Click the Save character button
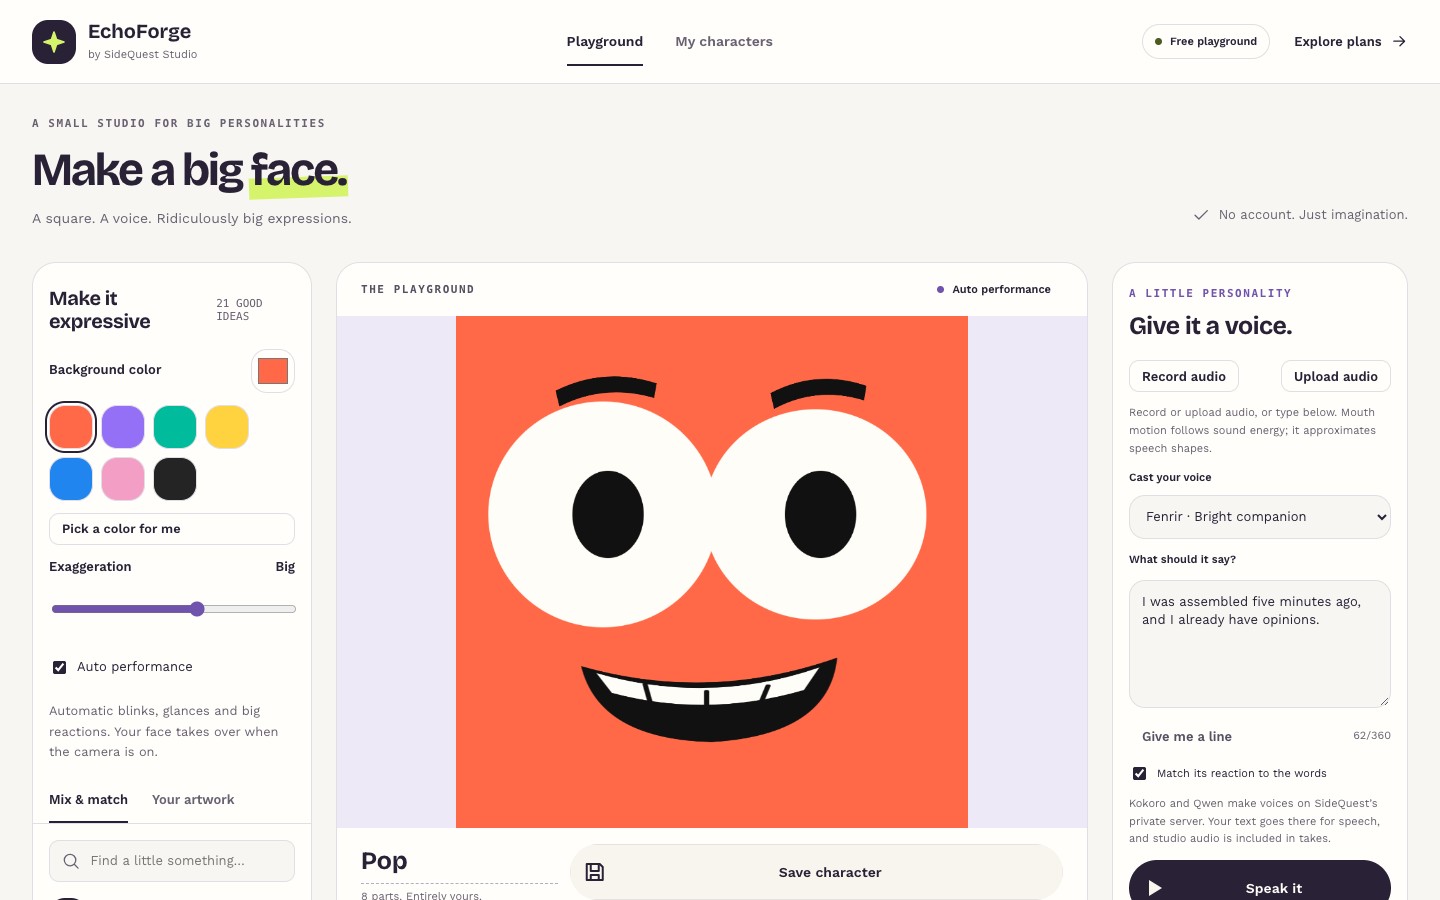The width and height of the screenshot is (1440, 900). point(816,872)
